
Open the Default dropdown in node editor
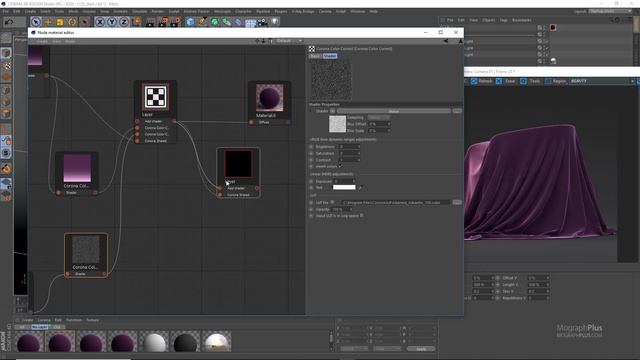(x=289, y=41)
